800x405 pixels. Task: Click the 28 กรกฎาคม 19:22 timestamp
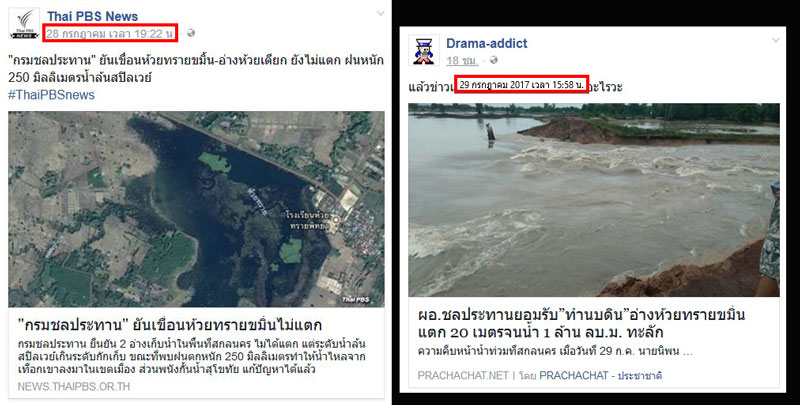pos(110,34)
